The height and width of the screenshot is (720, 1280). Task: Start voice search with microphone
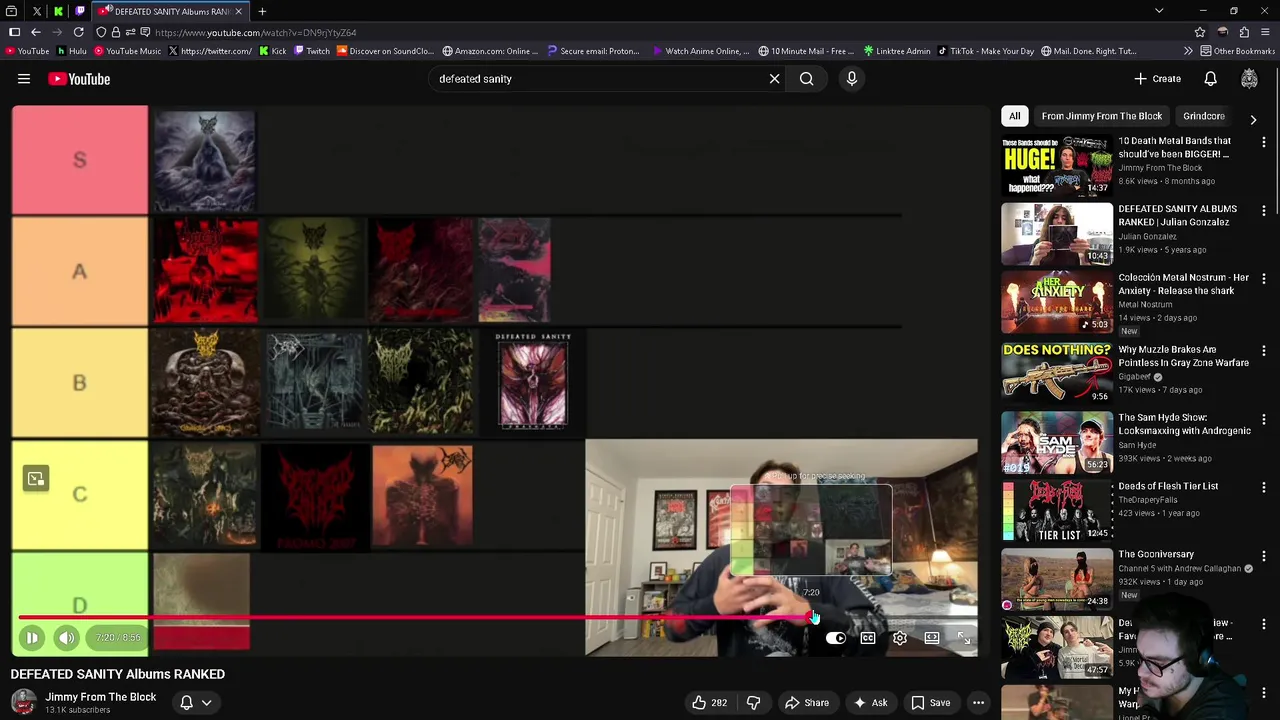pyautogui.click(x=852, y=79)
